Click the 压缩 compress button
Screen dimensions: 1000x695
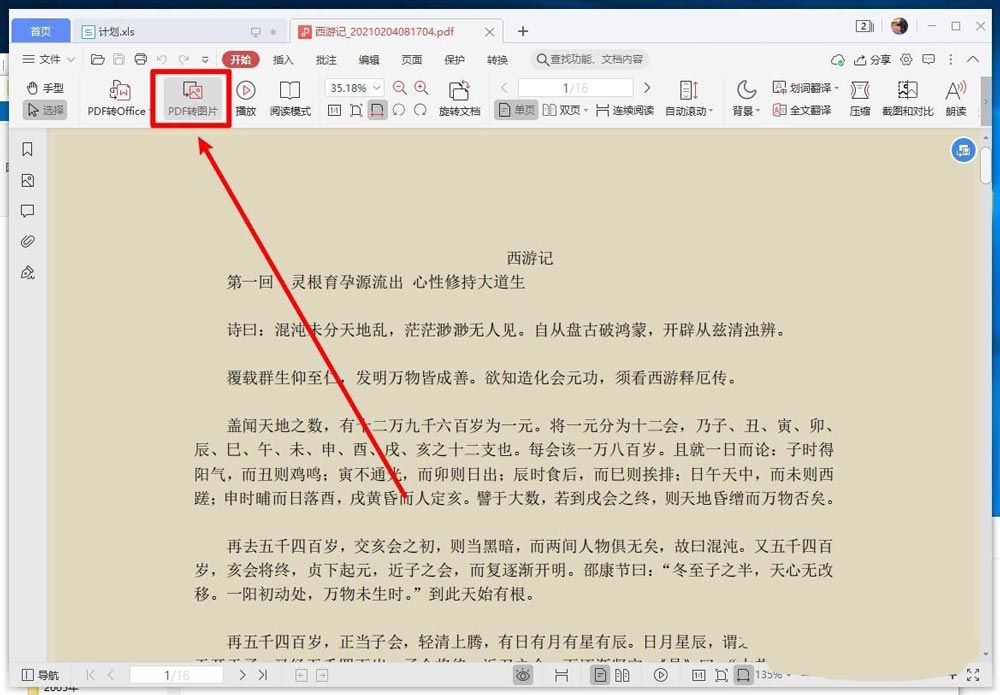860,98
